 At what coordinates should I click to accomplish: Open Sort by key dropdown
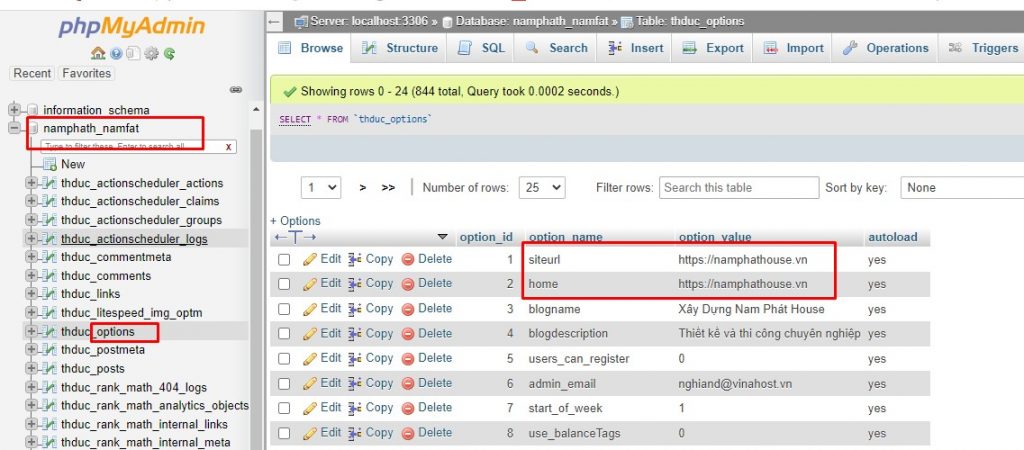point(962,187)
